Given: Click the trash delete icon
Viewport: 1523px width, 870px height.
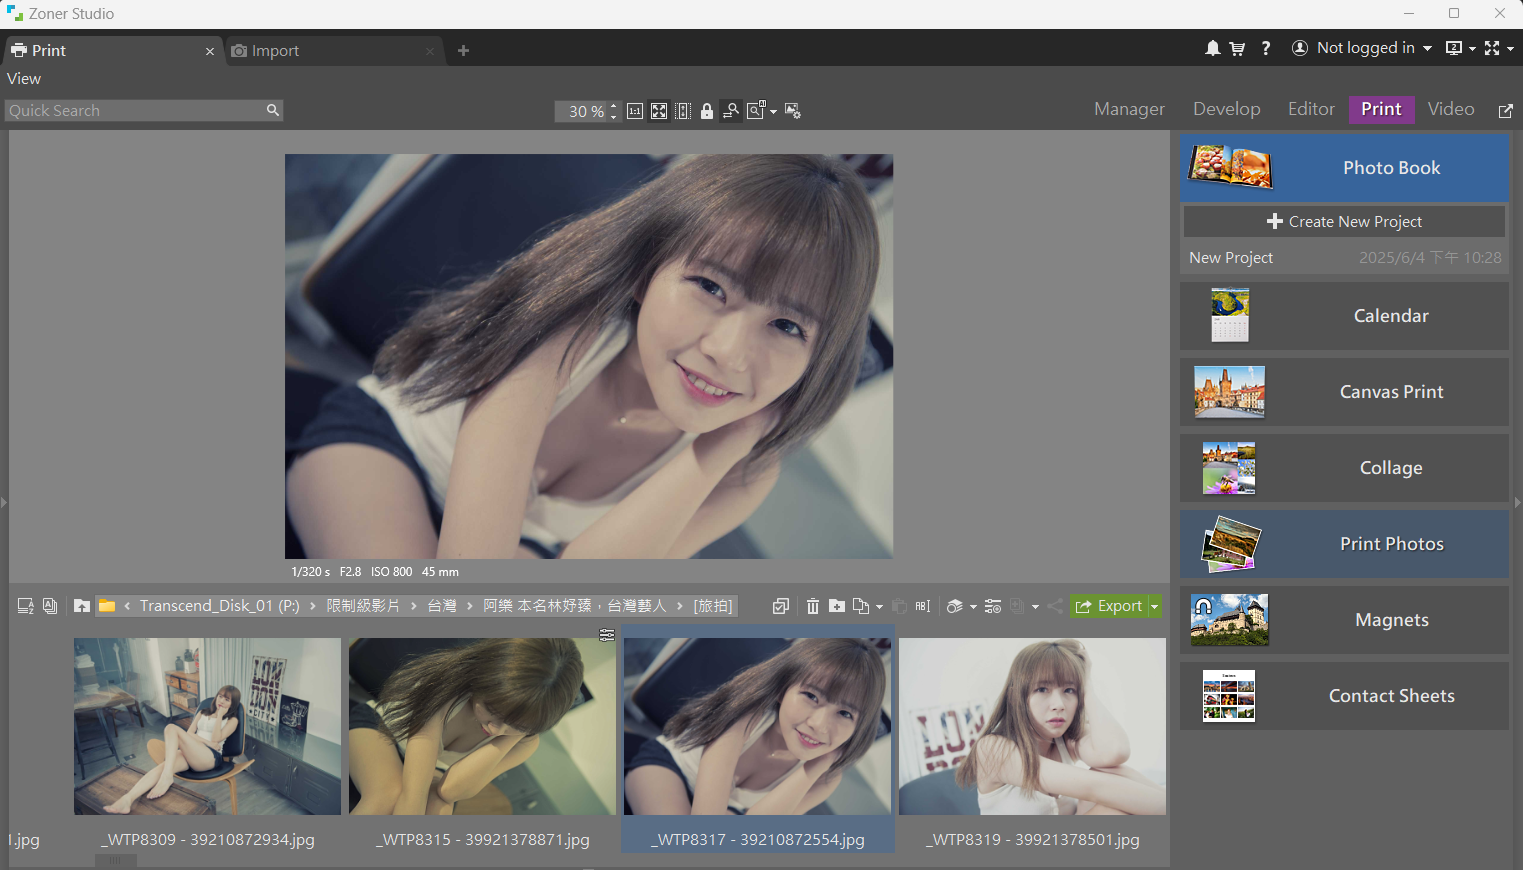Looking at the screenshot, I should (813, 606).
